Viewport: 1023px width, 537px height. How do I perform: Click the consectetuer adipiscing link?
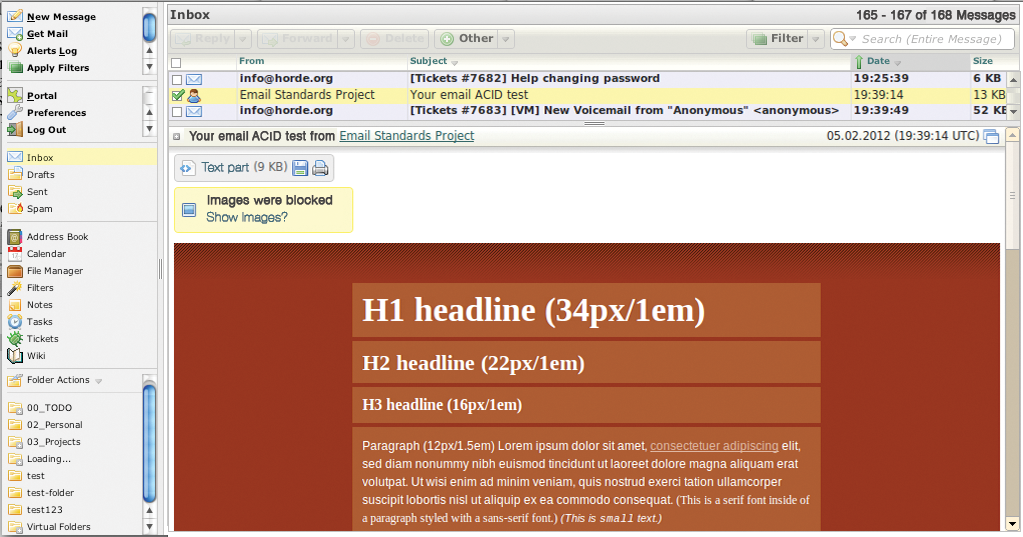point(714,446)
